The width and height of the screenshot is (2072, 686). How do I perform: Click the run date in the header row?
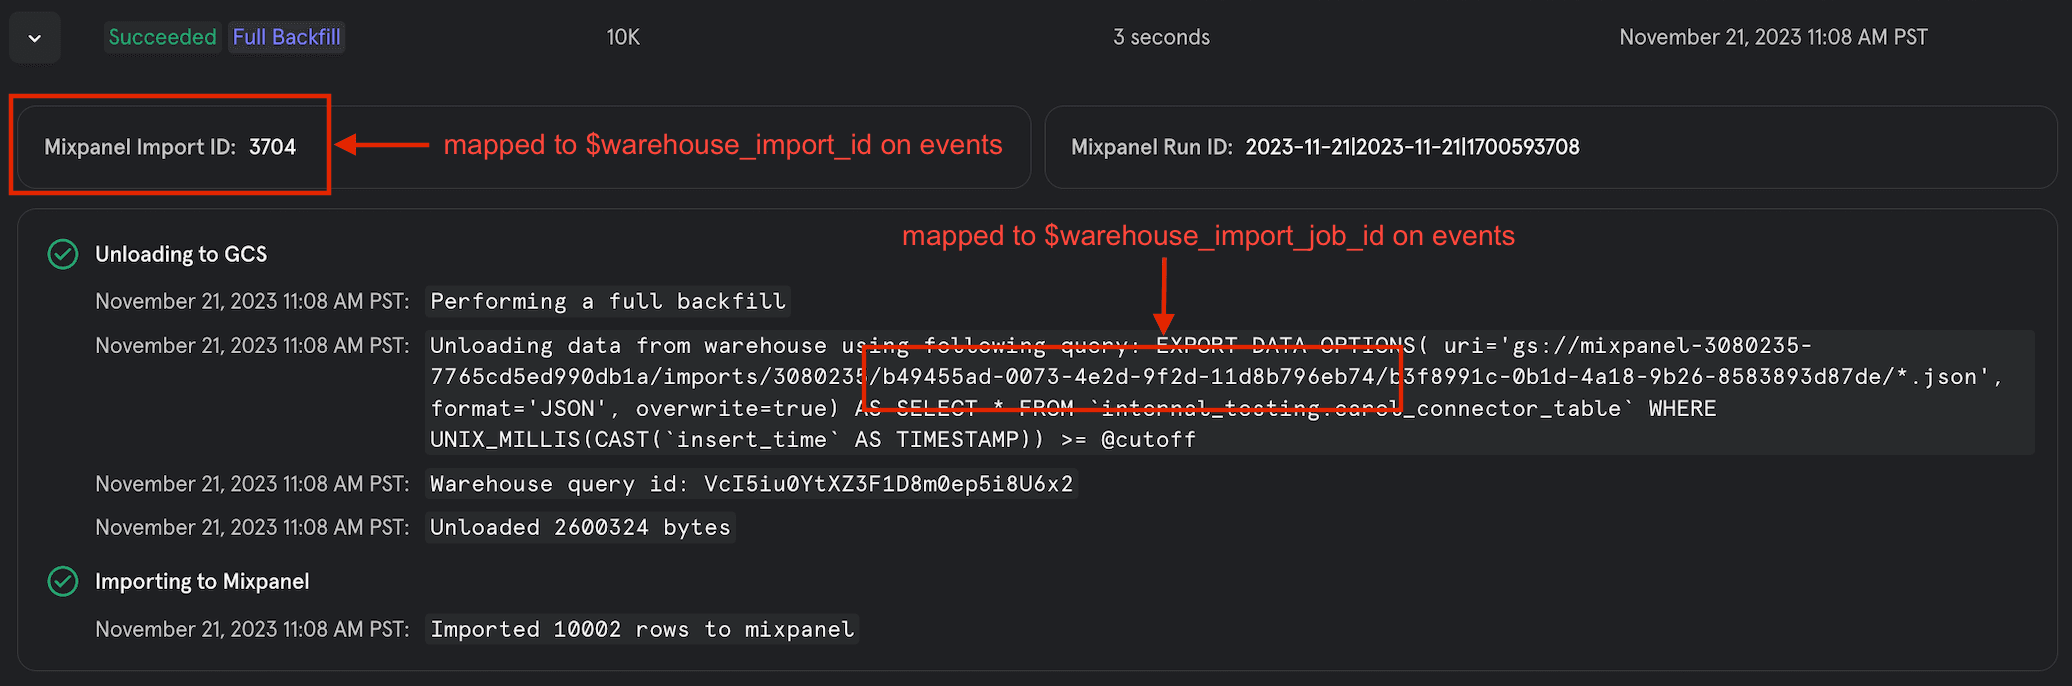(1773, 37)
